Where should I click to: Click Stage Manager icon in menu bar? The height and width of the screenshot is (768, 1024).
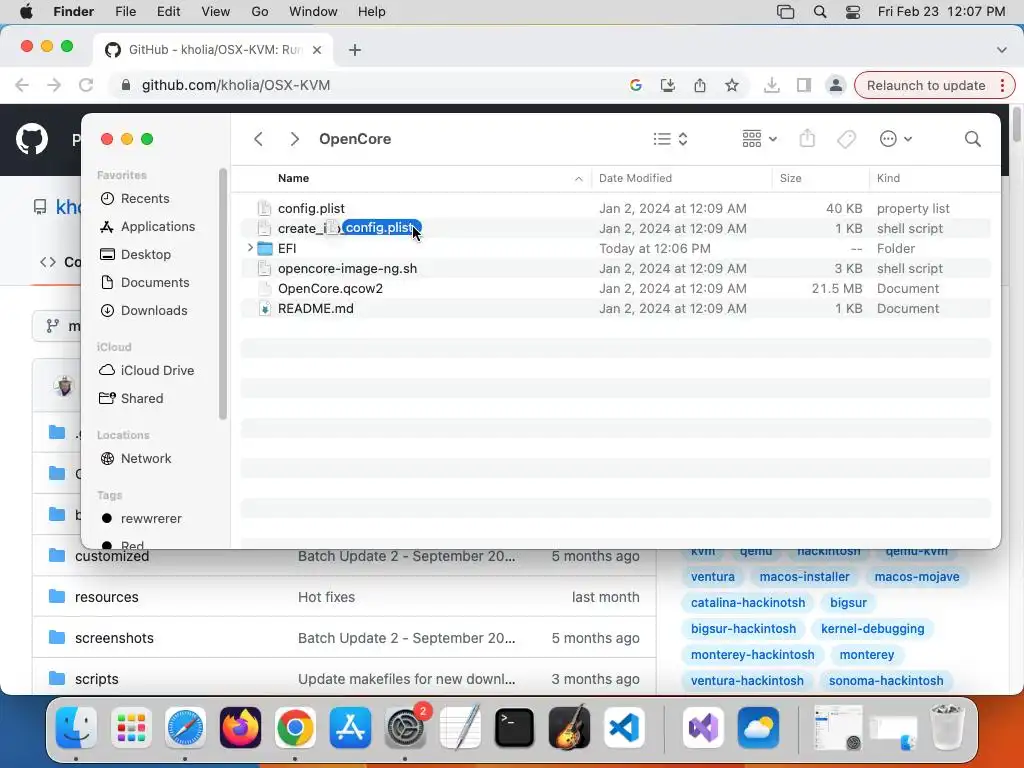(786, 12)
